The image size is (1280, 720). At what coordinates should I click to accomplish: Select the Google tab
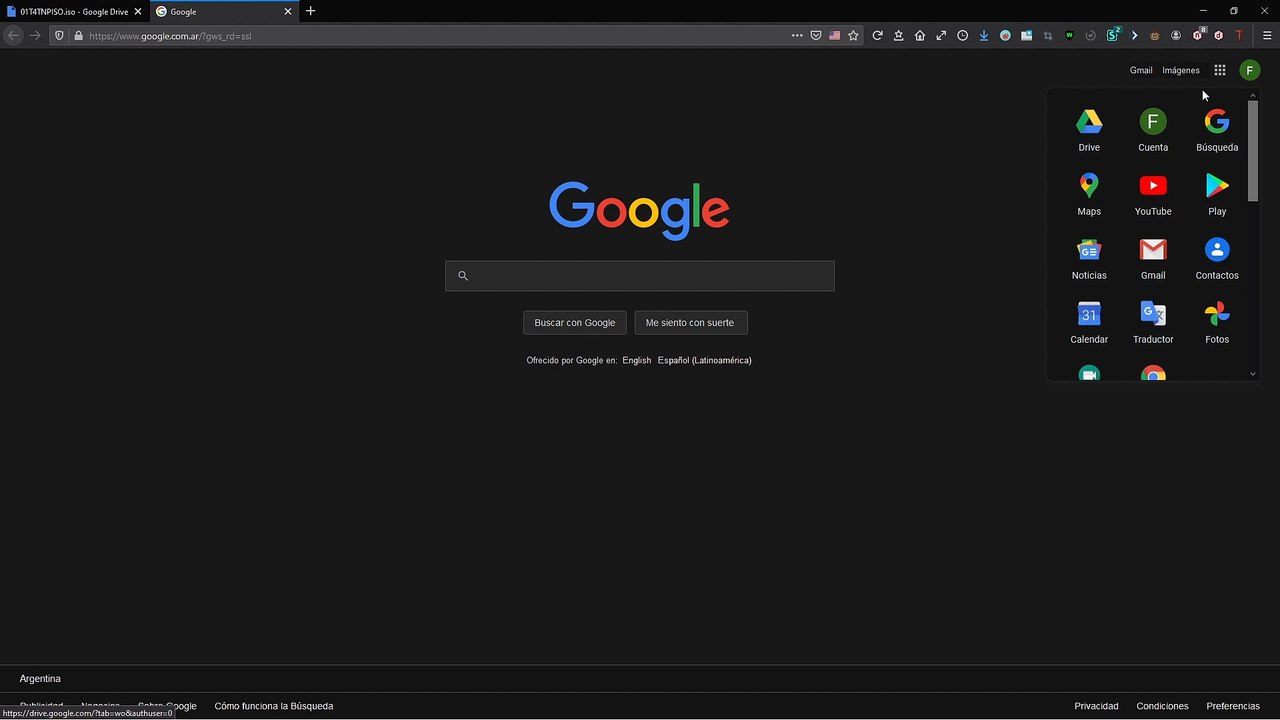[225, 11]
